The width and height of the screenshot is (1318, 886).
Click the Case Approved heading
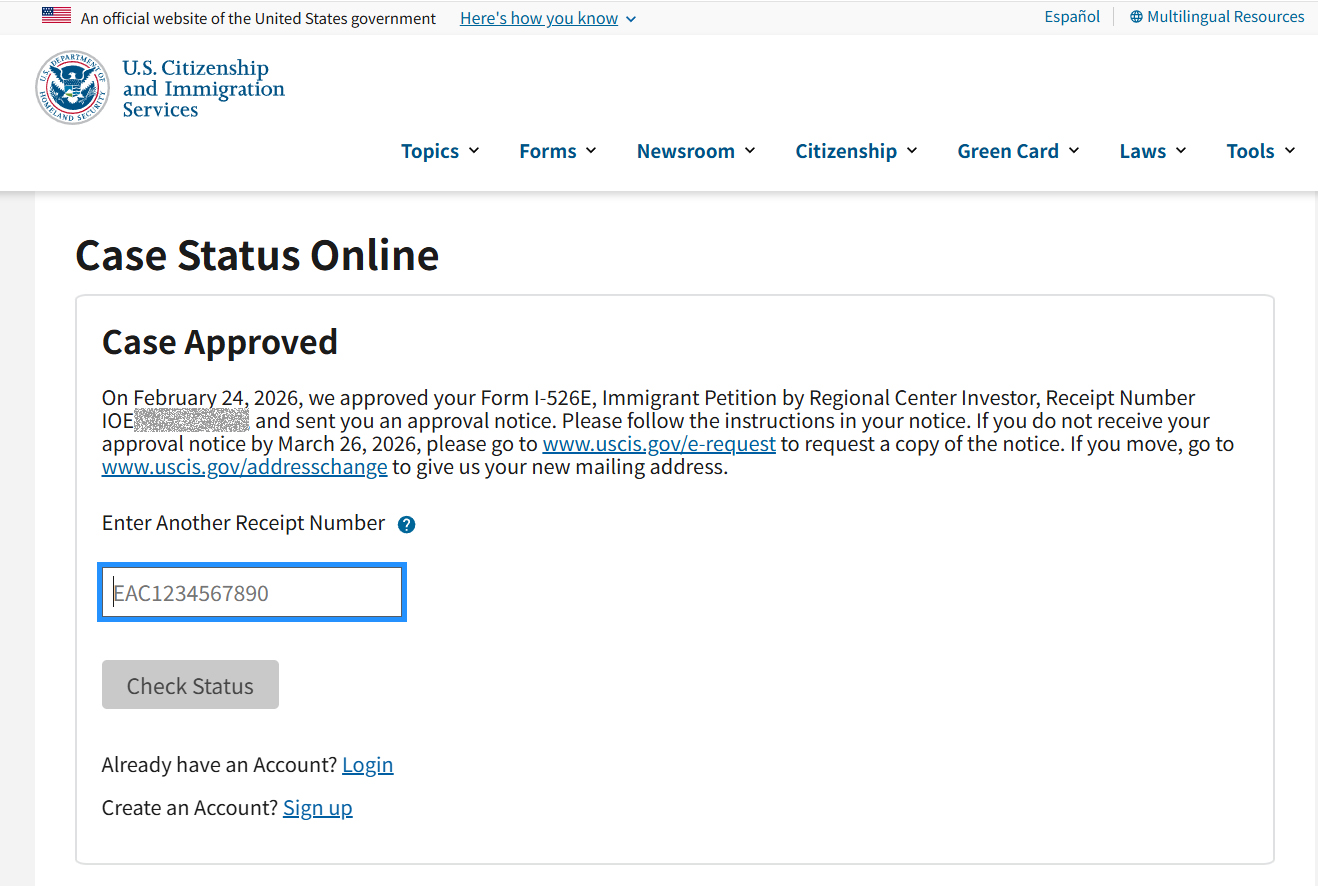tap(220, 342)
